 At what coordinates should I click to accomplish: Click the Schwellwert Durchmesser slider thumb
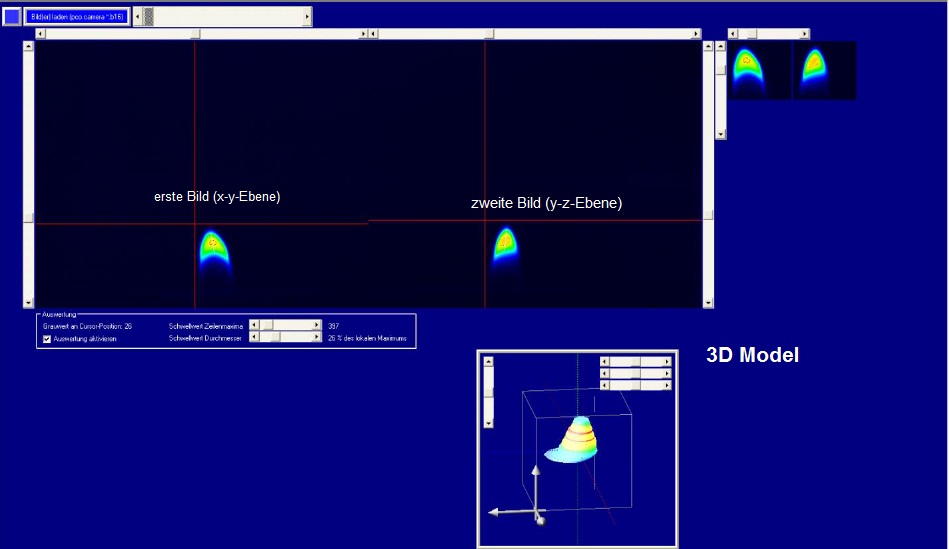(x=275, y=338)
